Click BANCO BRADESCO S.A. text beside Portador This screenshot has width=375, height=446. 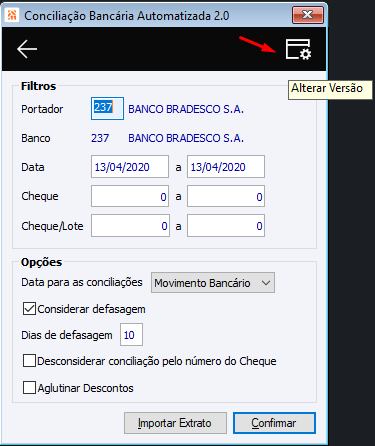186,109
